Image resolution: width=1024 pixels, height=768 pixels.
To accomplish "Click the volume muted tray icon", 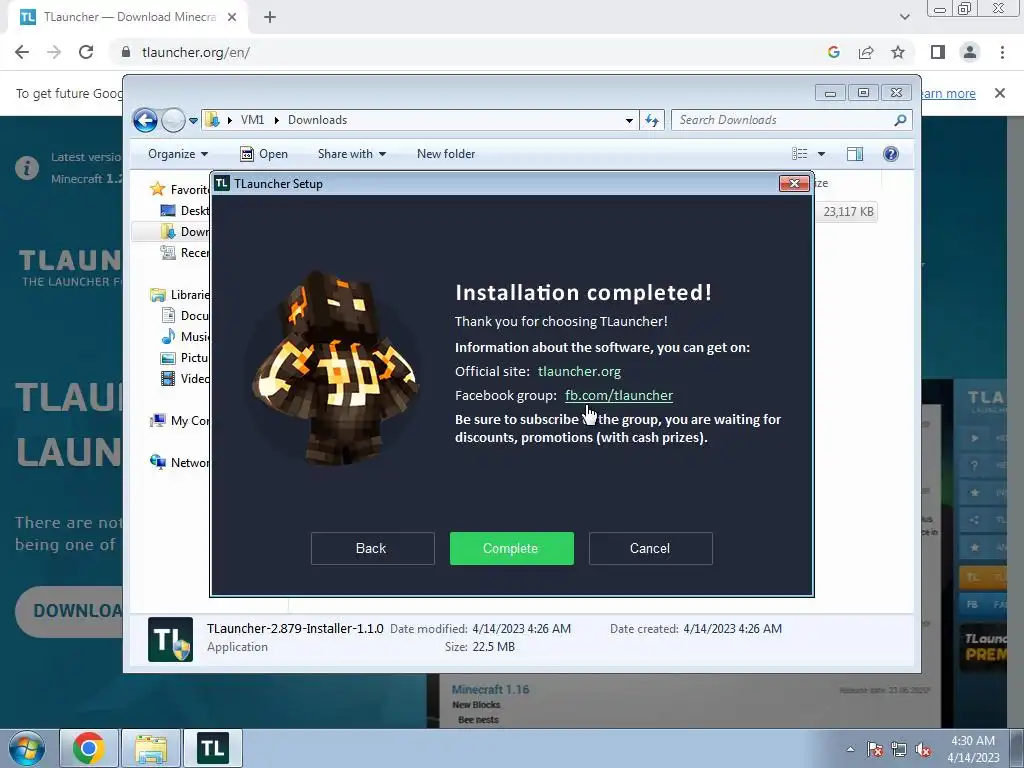I will coord(923,749).
